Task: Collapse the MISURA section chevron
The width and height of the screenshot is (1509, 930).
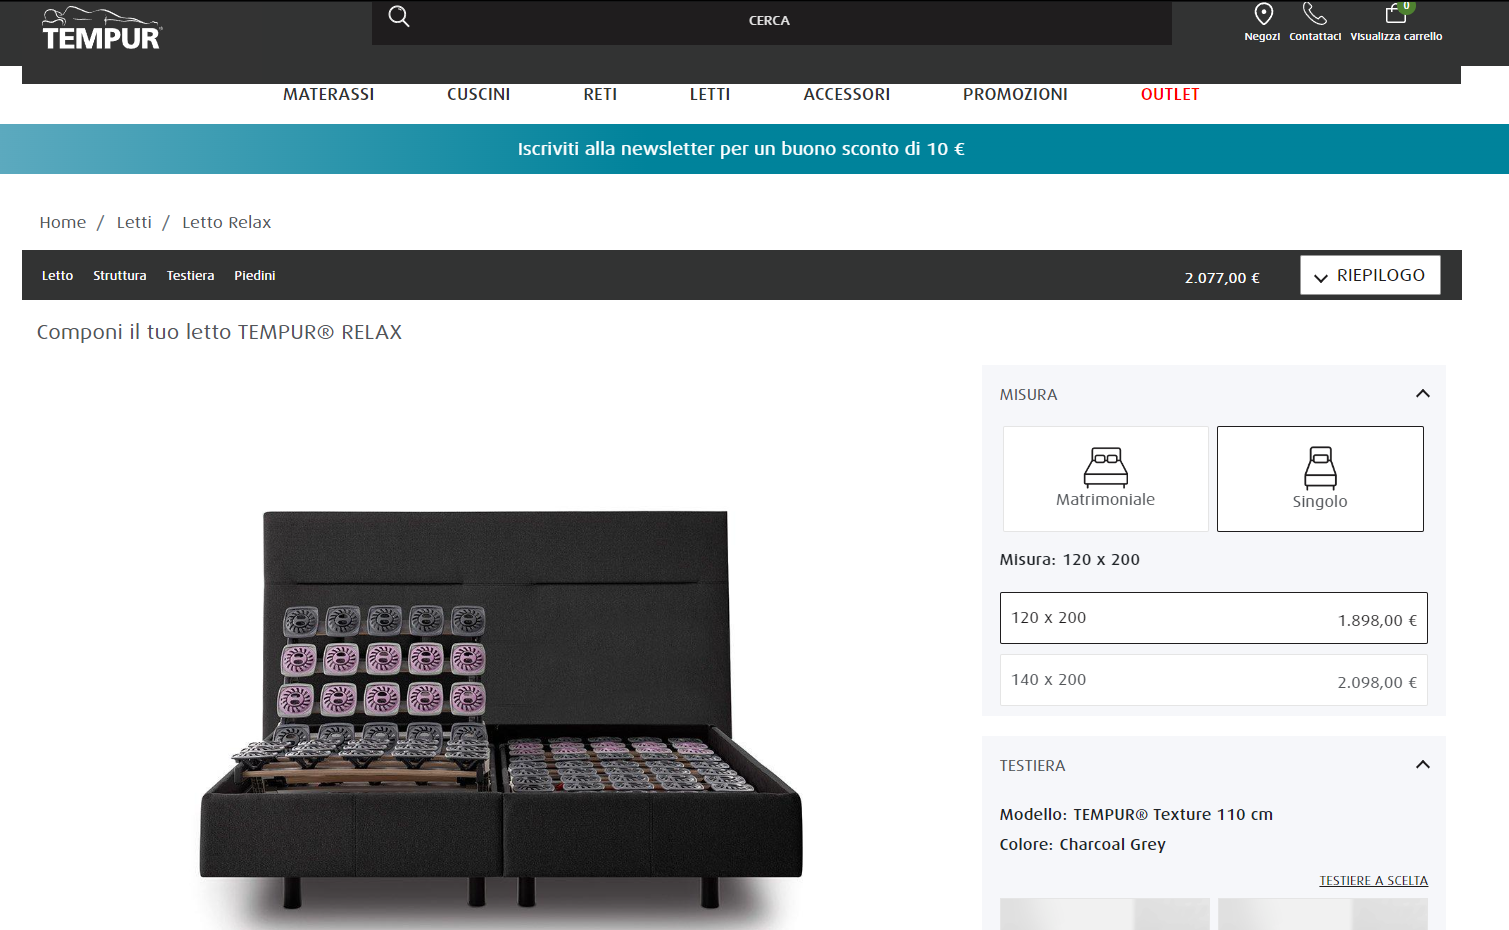Action: [1422, 394]
